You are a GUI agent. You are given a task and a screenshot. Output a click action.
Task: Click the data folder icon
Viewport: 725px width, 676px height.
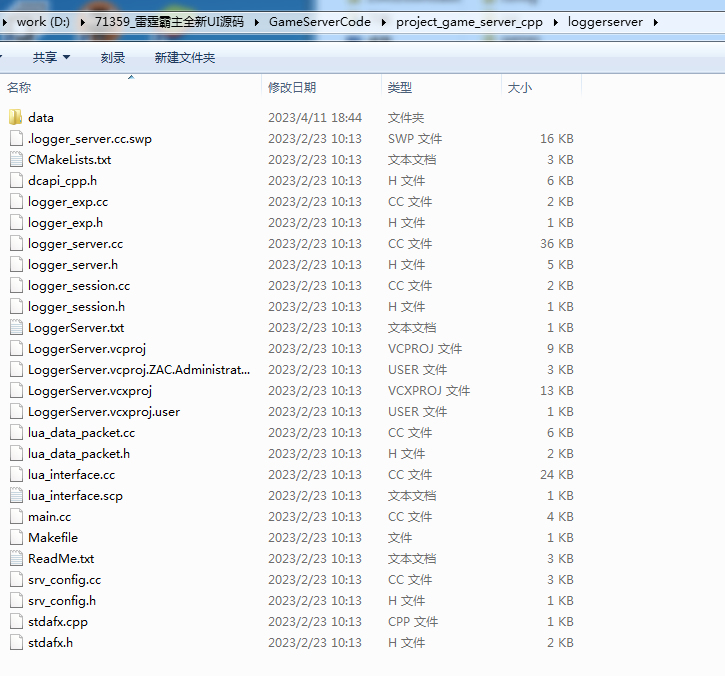pyautogui.click(x=15, y=118)
